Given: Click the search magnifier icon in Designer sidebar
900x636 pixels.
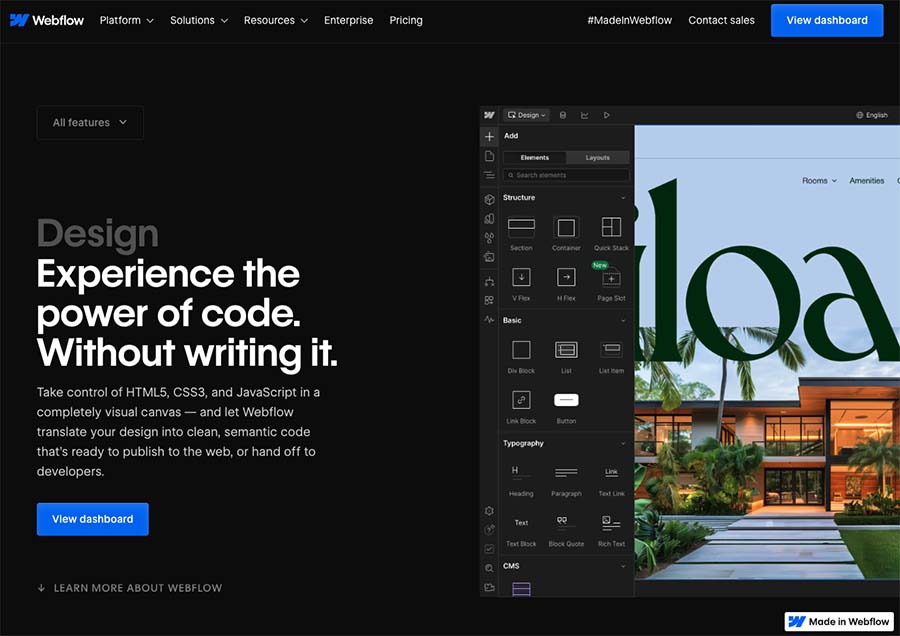Looking at the screenshot, I should (489, 568).
